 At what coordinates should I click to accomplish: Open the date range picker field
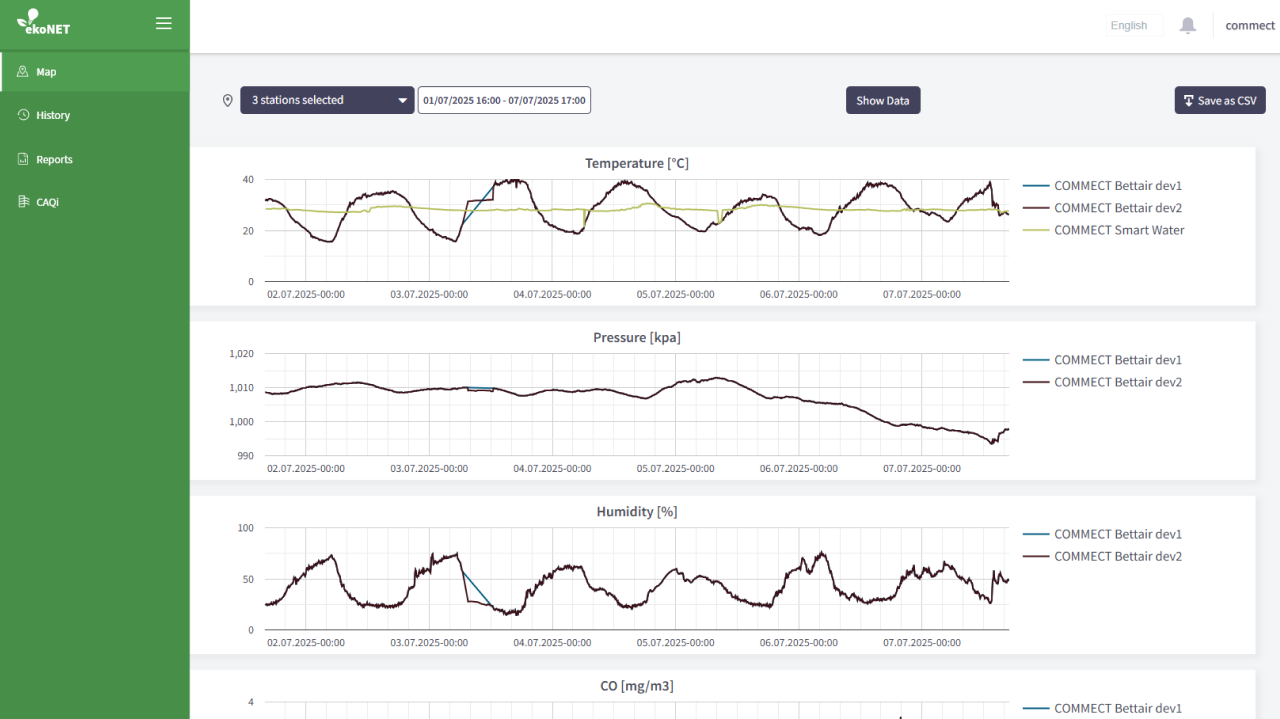point(504,100)
